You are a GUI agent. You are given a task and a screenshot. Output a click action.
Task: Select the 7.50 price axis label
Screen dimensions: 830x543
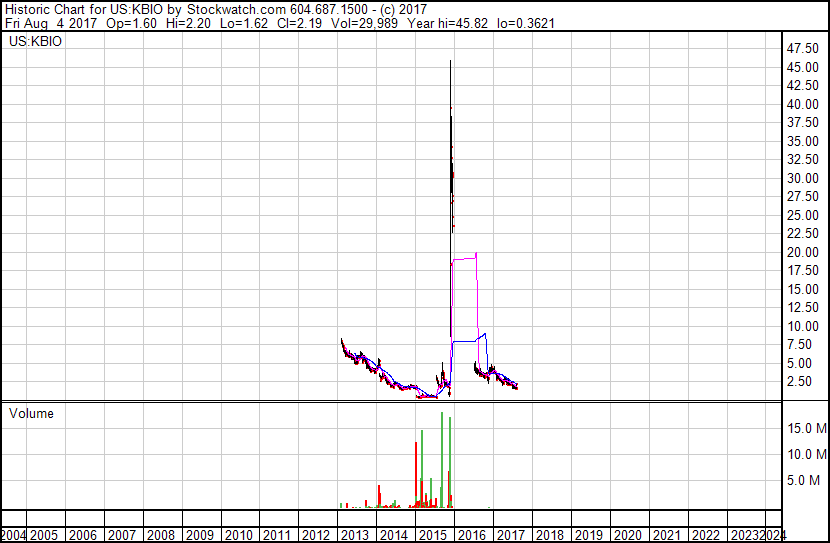[799, 345]
